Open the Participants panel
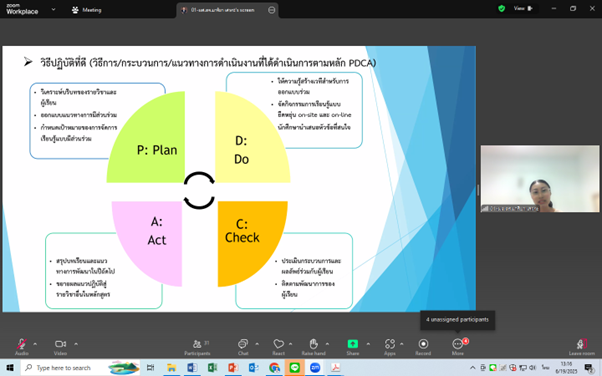The height and width of the screenshot is (376, 602). [x=197, y=346]
